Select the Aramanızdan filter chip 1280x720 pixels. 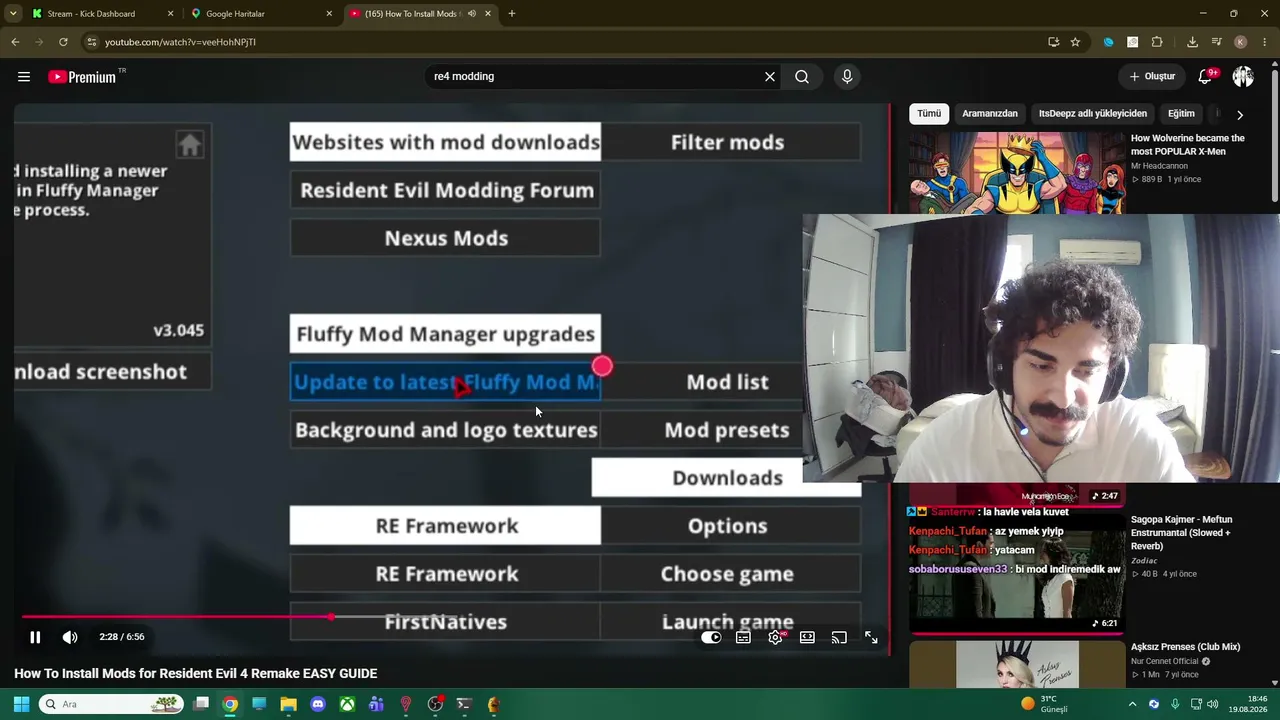click(x=990, y=114)
